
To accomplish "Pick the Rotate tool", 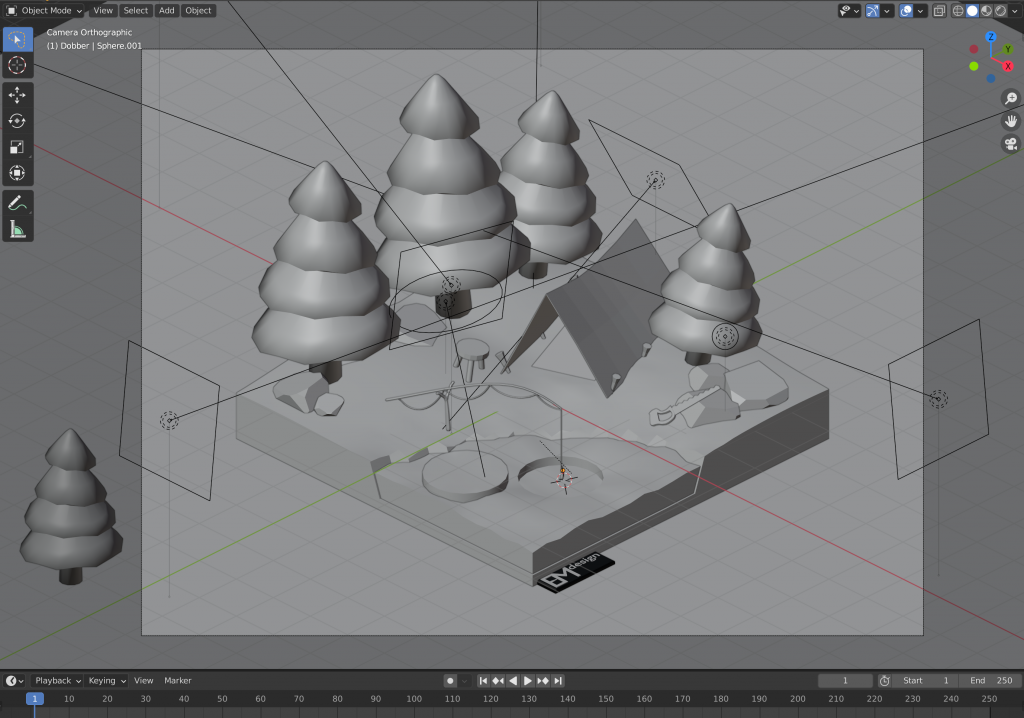I will pyautogui.click(x=17, y=121).
